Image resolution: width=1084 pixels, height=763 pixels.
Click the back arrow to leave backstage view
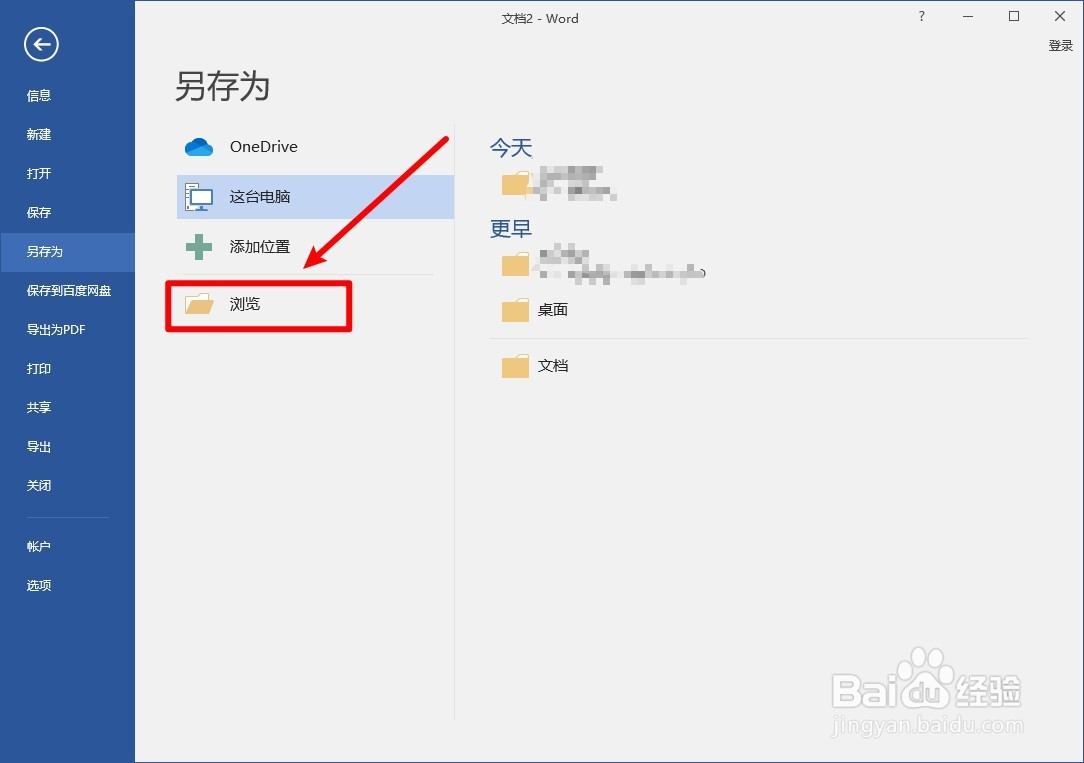click(x=40, y=44)
